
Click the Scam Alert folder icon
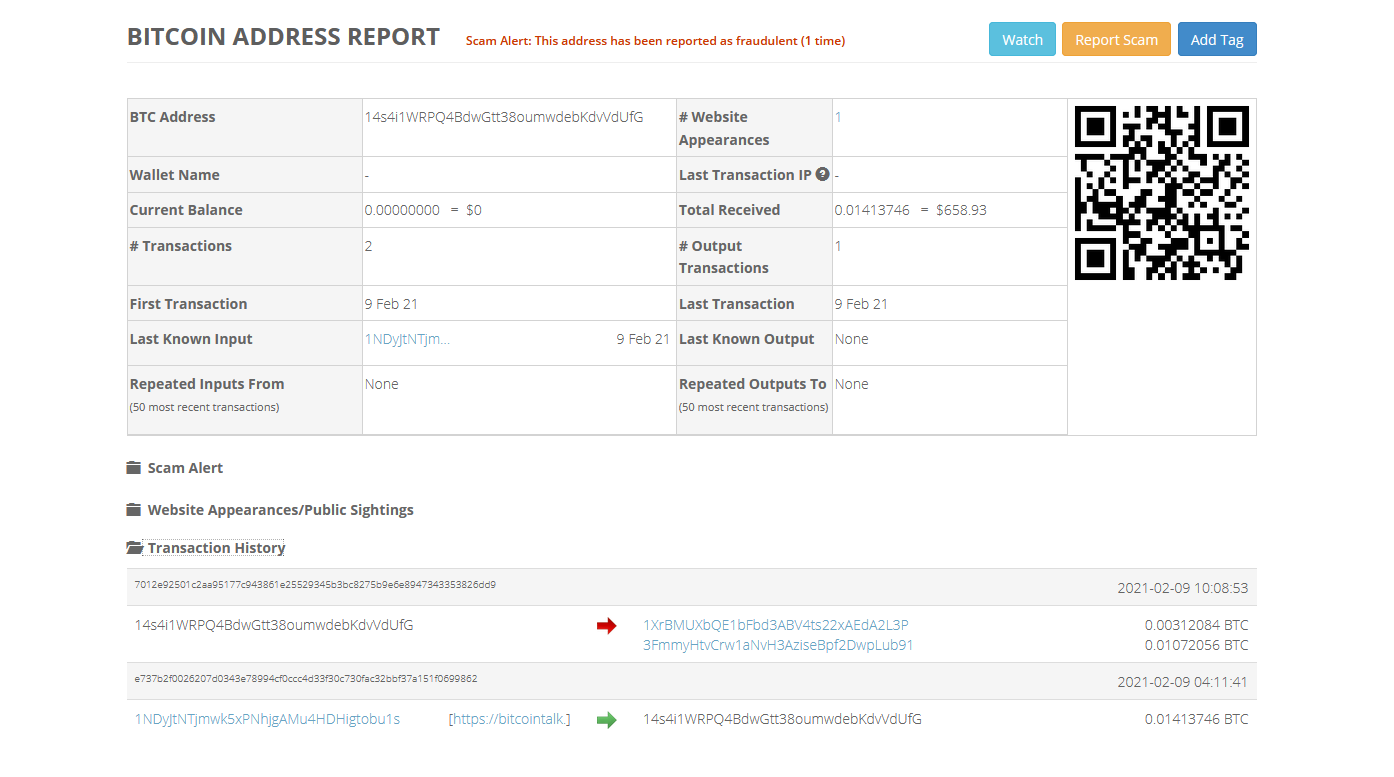(134, 468)
